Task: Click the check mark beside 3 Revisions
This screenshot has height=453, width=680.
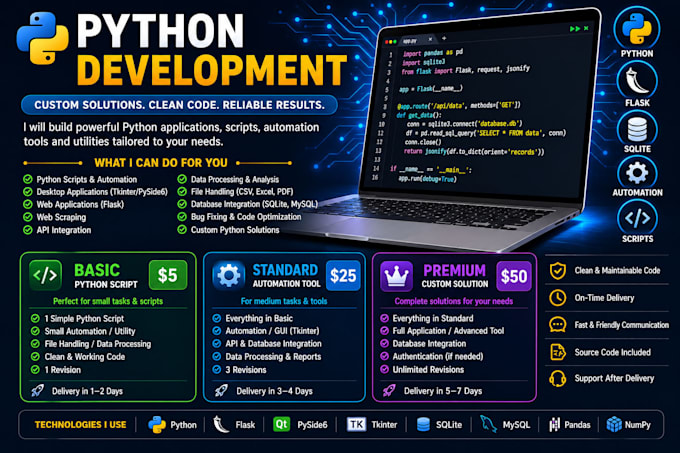Action: pyautogui.click(x=216, y=369)
